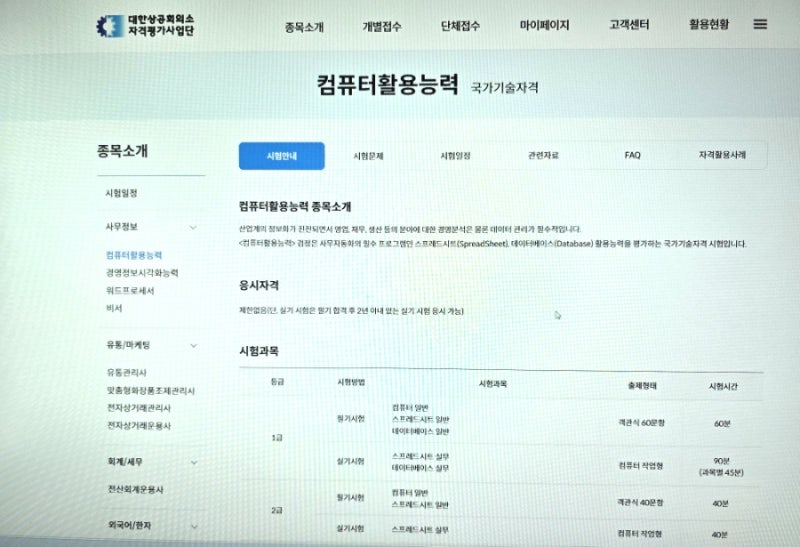Click the 외국어/한자 sidebar heading
This screenshot has height=547, width=800.
click(x=130, y=525)
